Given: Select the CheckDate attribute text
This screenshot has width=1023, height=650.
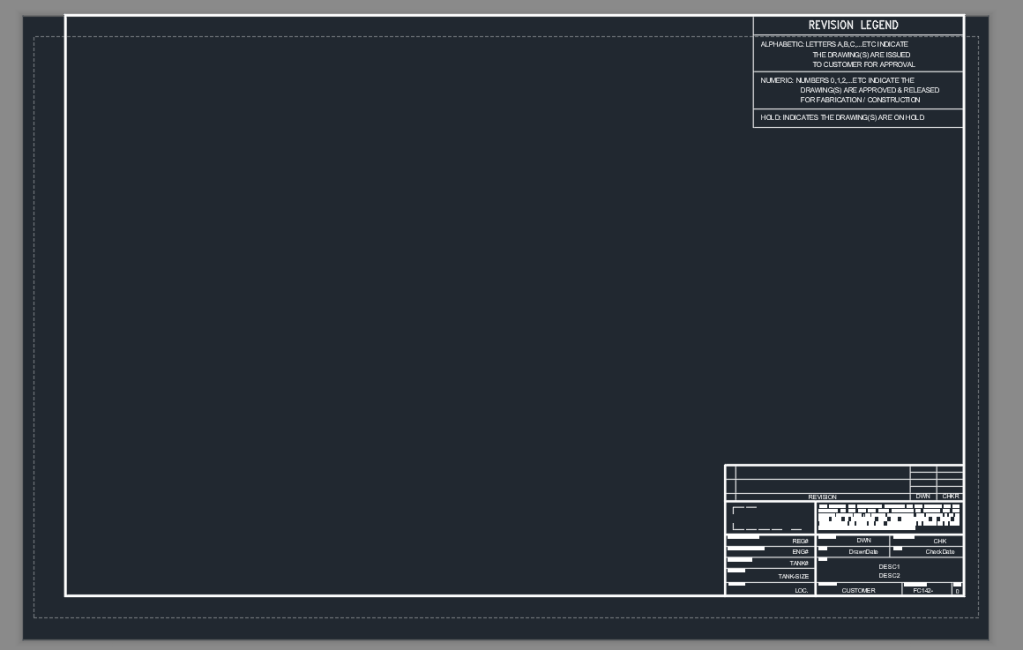Looking at the screenshot, I should (x=940, y=552).
